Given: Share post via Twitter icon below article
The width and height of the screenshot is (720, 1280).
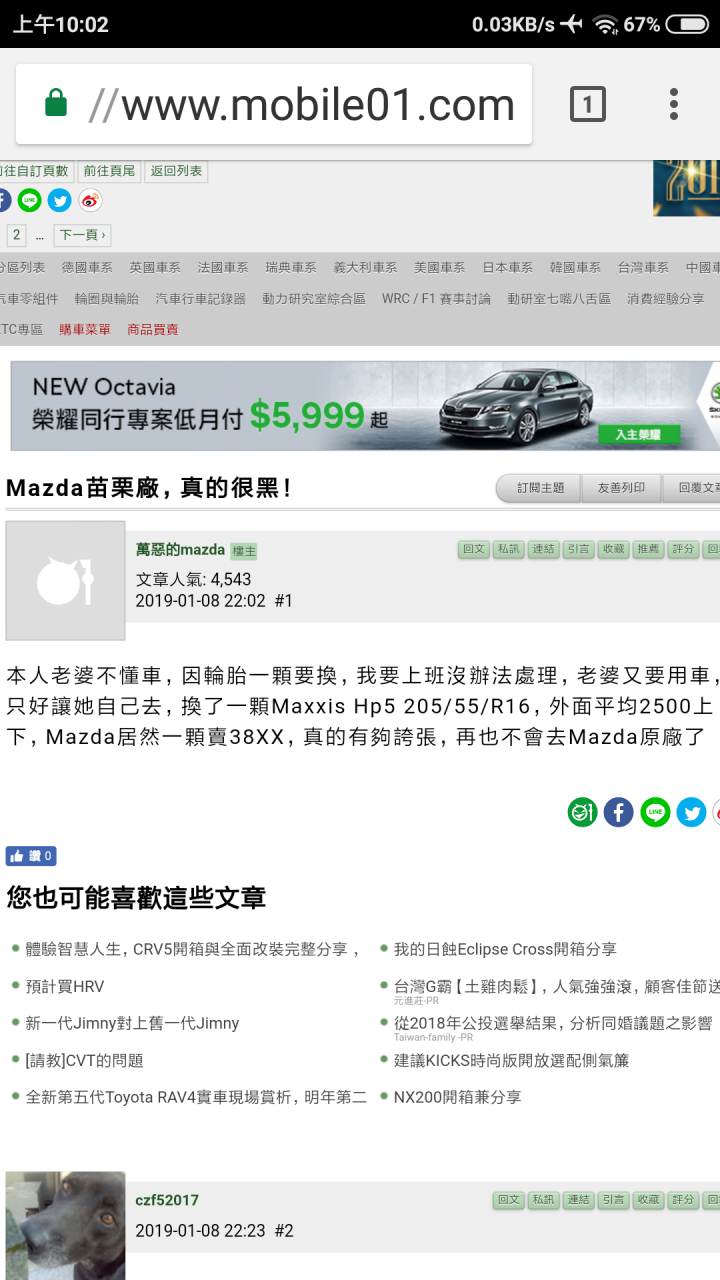Looking at the screenshot, I should pyautogui.click(x=691, y=812).
